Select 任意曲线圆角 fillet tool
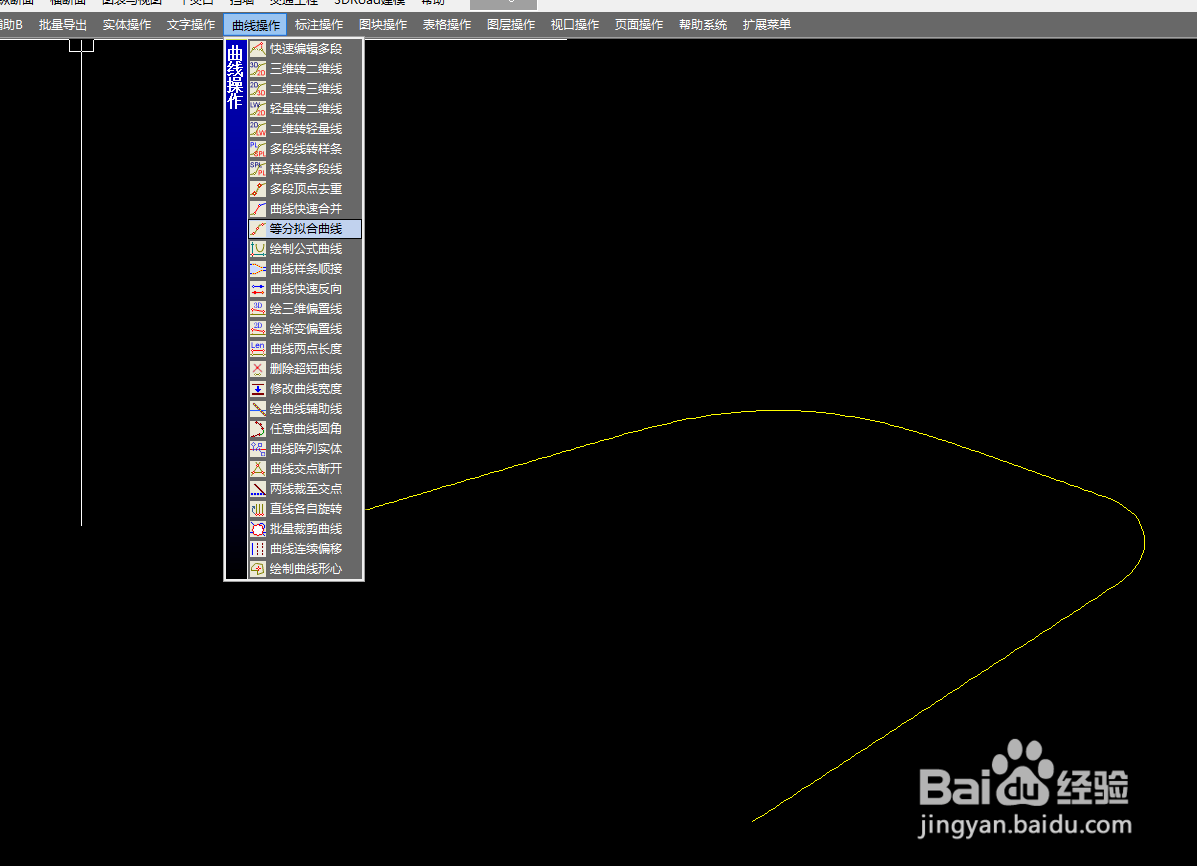1197x866 pixels. click(305, 428)
